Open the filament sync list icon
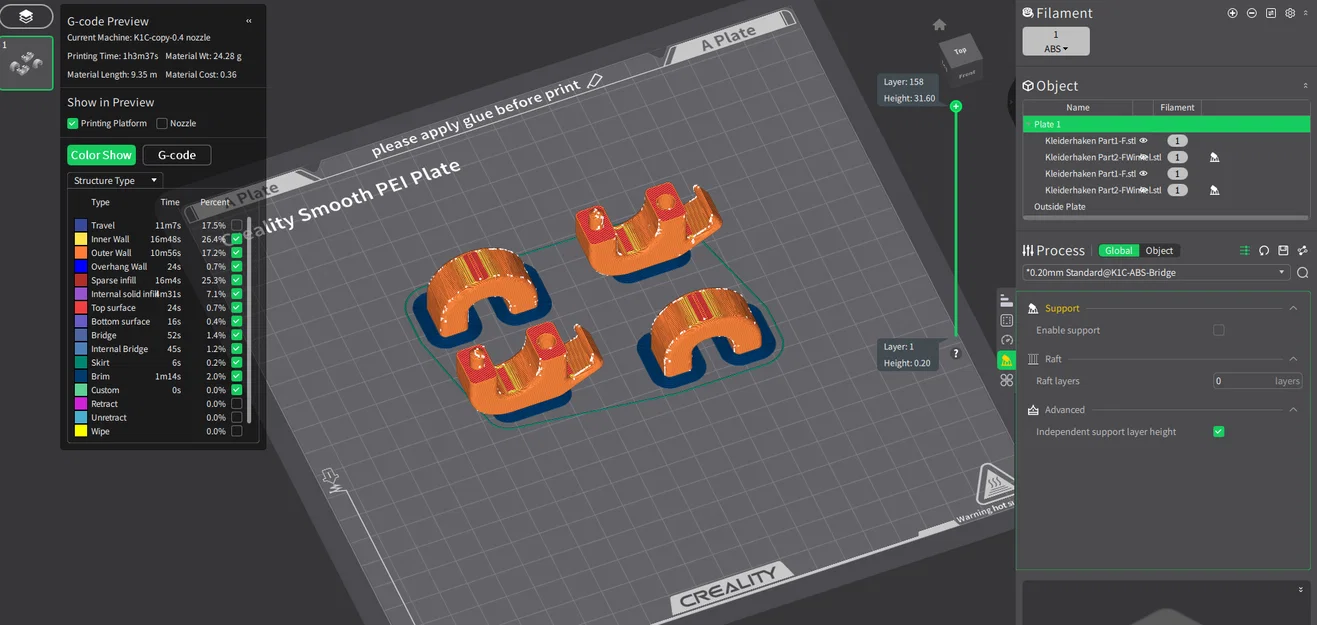The image size is (1317, 625). click(1270, 13)
